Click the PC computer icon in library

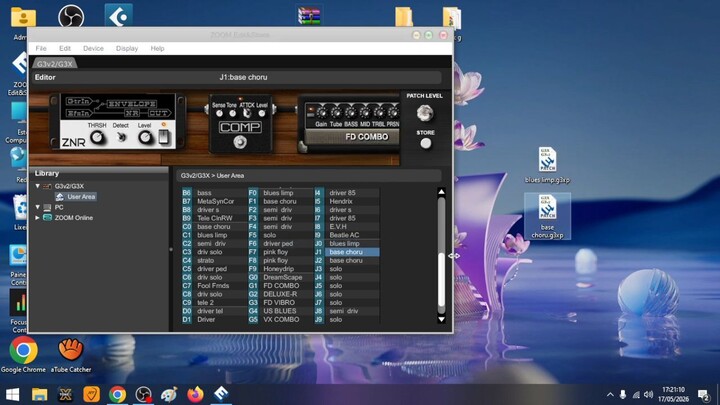click(x=47, y=207)
